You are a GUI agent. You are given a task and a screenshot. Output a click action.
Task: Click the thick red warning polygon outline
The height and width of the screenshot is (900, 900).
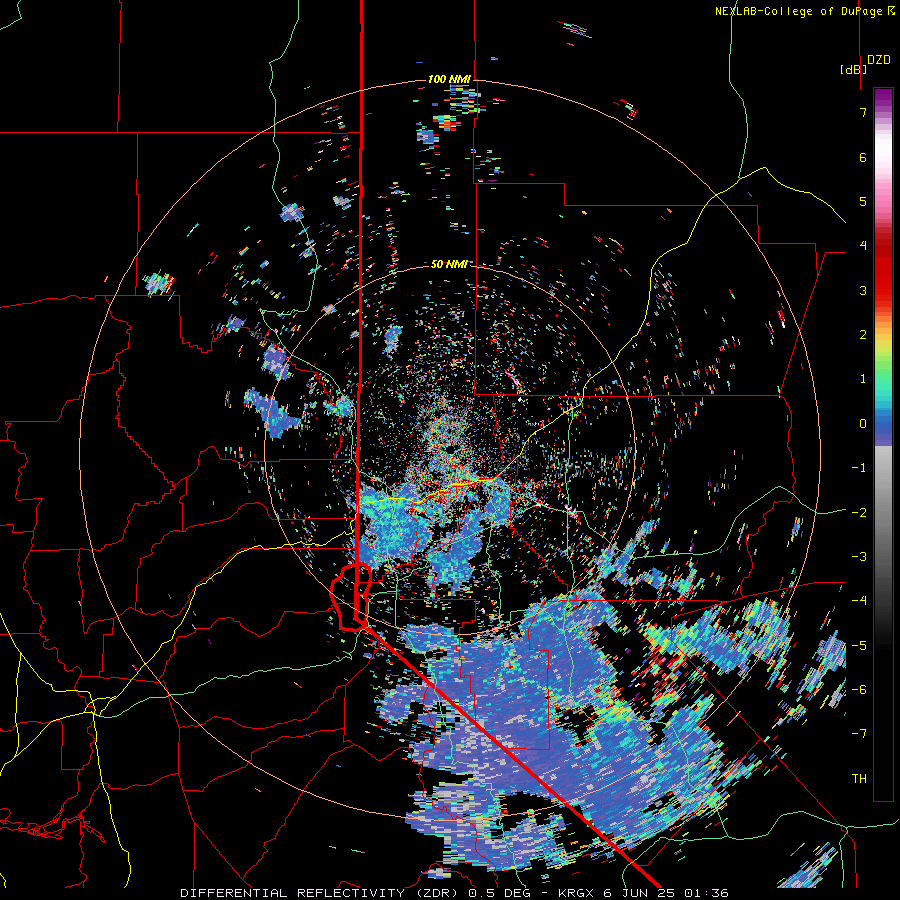[x=351, y=597]
